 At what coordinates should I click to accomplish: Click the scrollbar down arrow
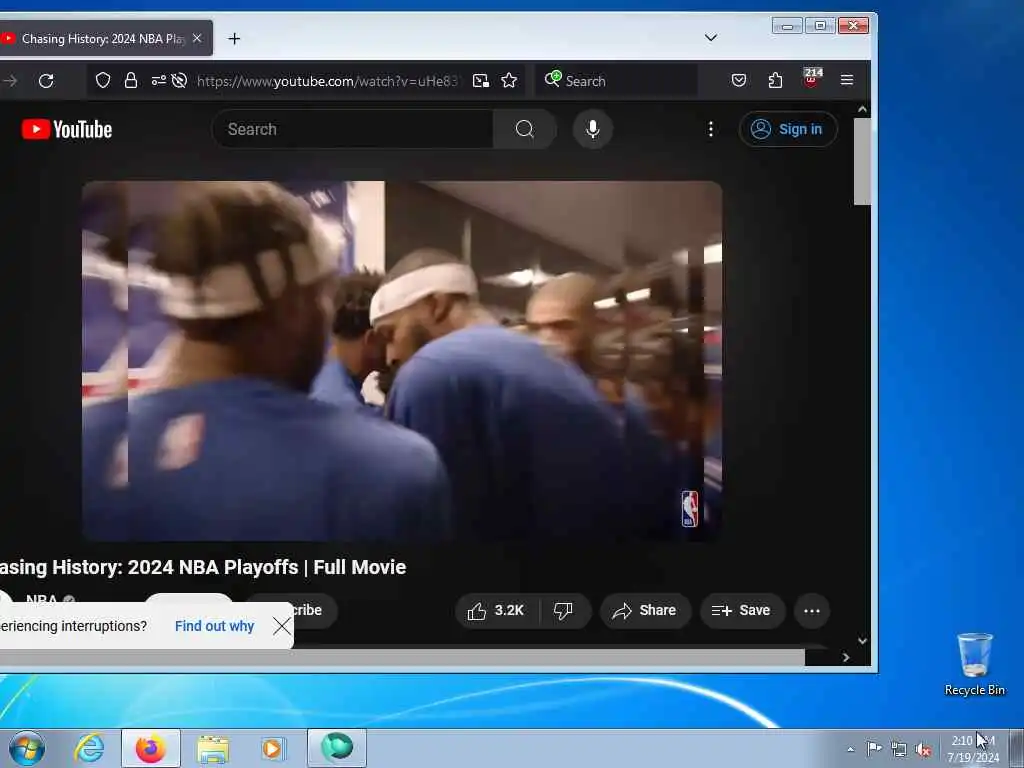(862, 641)
